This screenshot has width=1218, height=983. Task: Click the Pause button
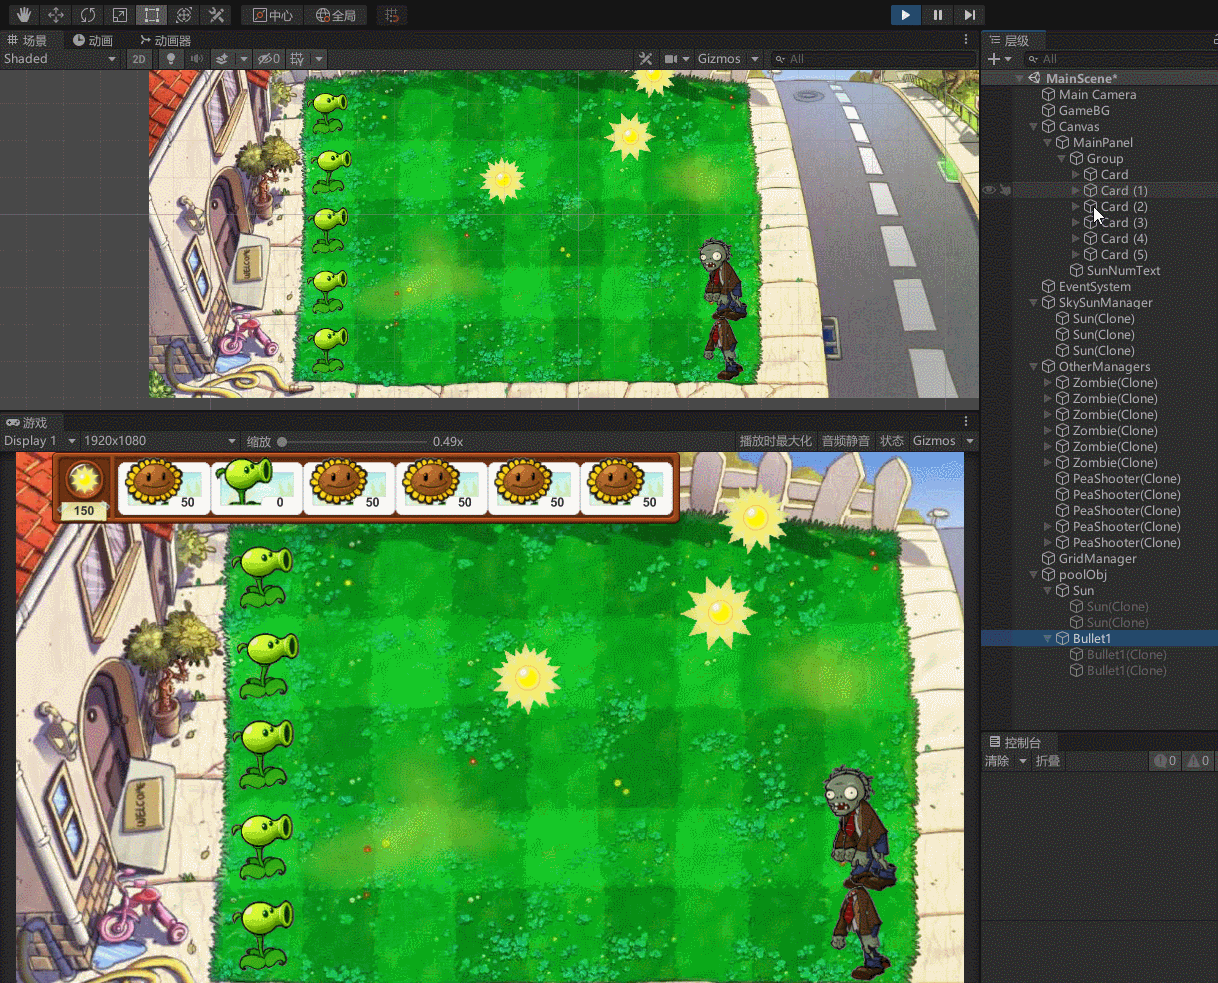(937, 15)
